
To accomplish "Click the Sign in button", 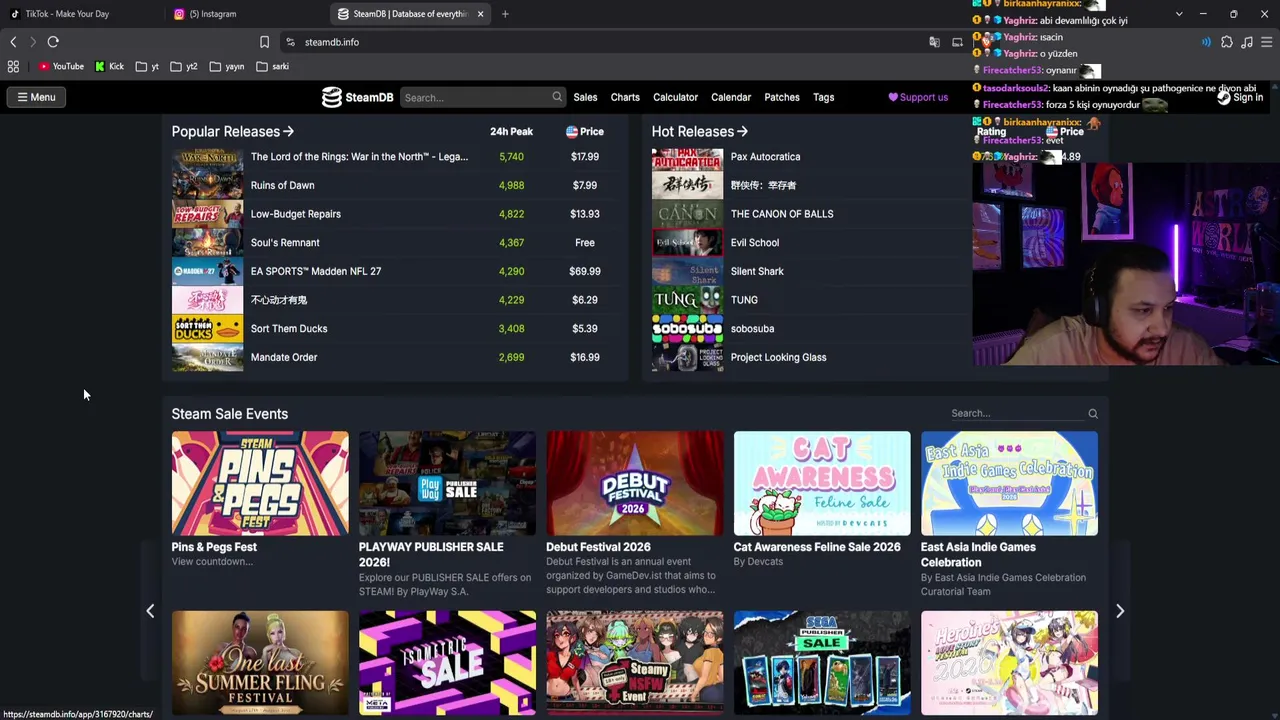I will 1240,97.
